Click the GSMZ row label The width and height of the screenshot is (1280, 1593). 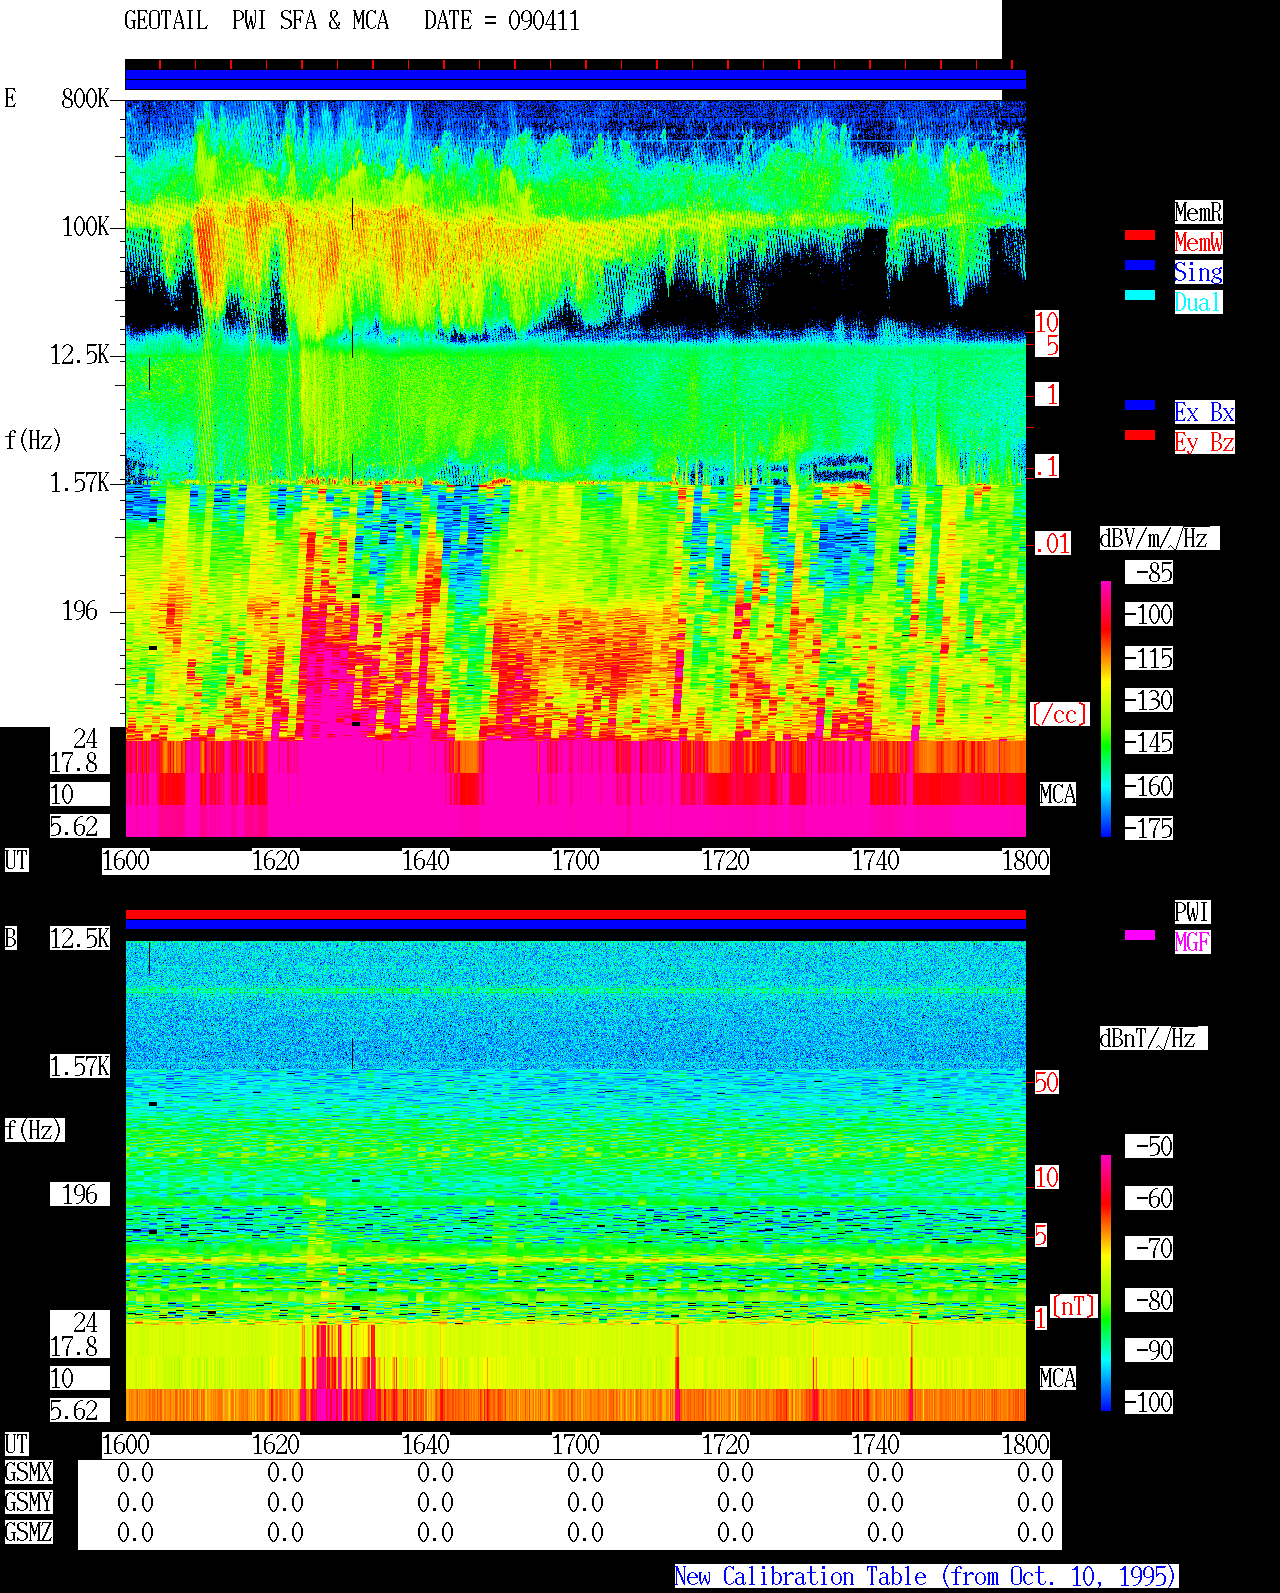point(28,1532)
